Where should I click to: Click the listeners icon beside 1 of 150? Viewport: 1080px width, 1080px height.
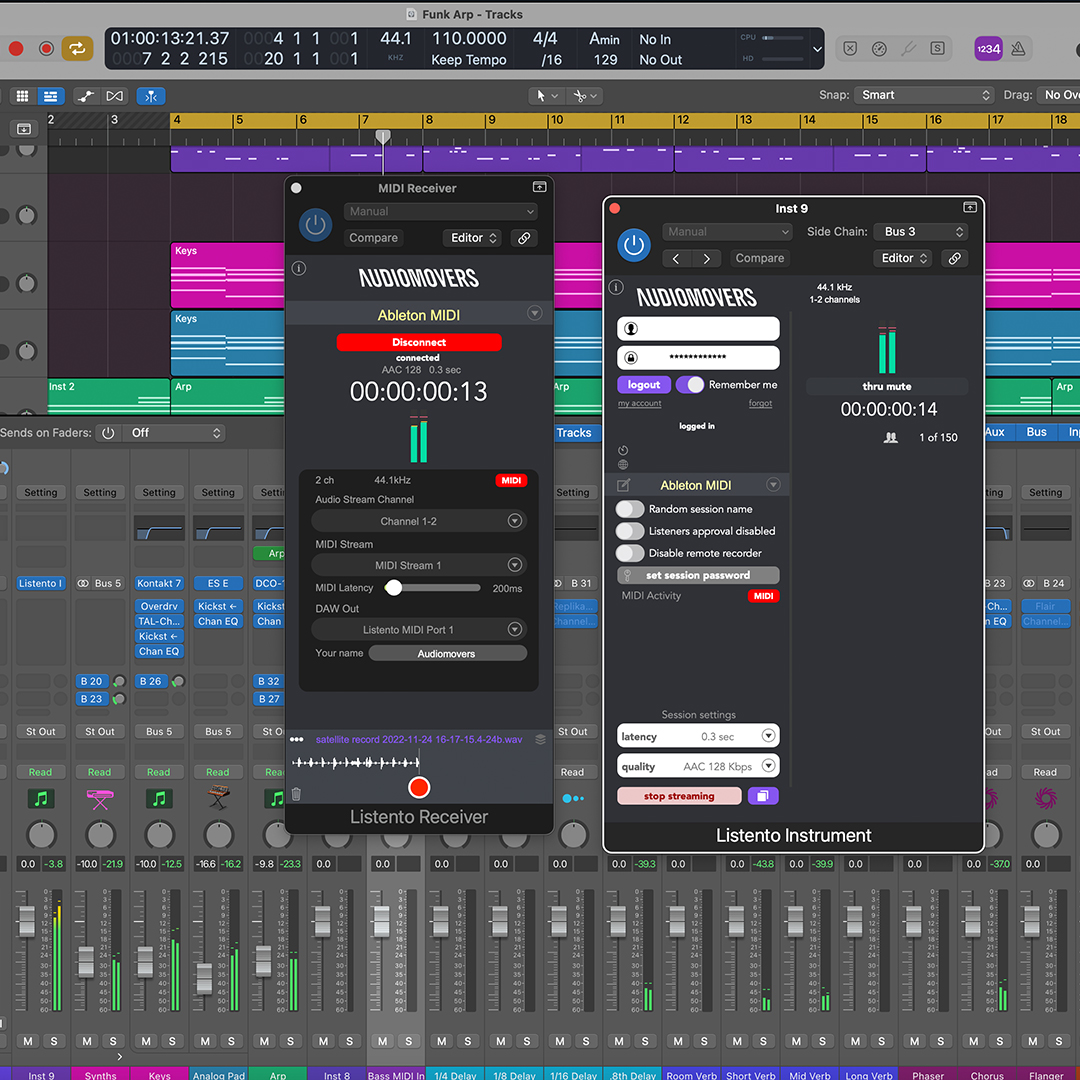pos(891,437)
